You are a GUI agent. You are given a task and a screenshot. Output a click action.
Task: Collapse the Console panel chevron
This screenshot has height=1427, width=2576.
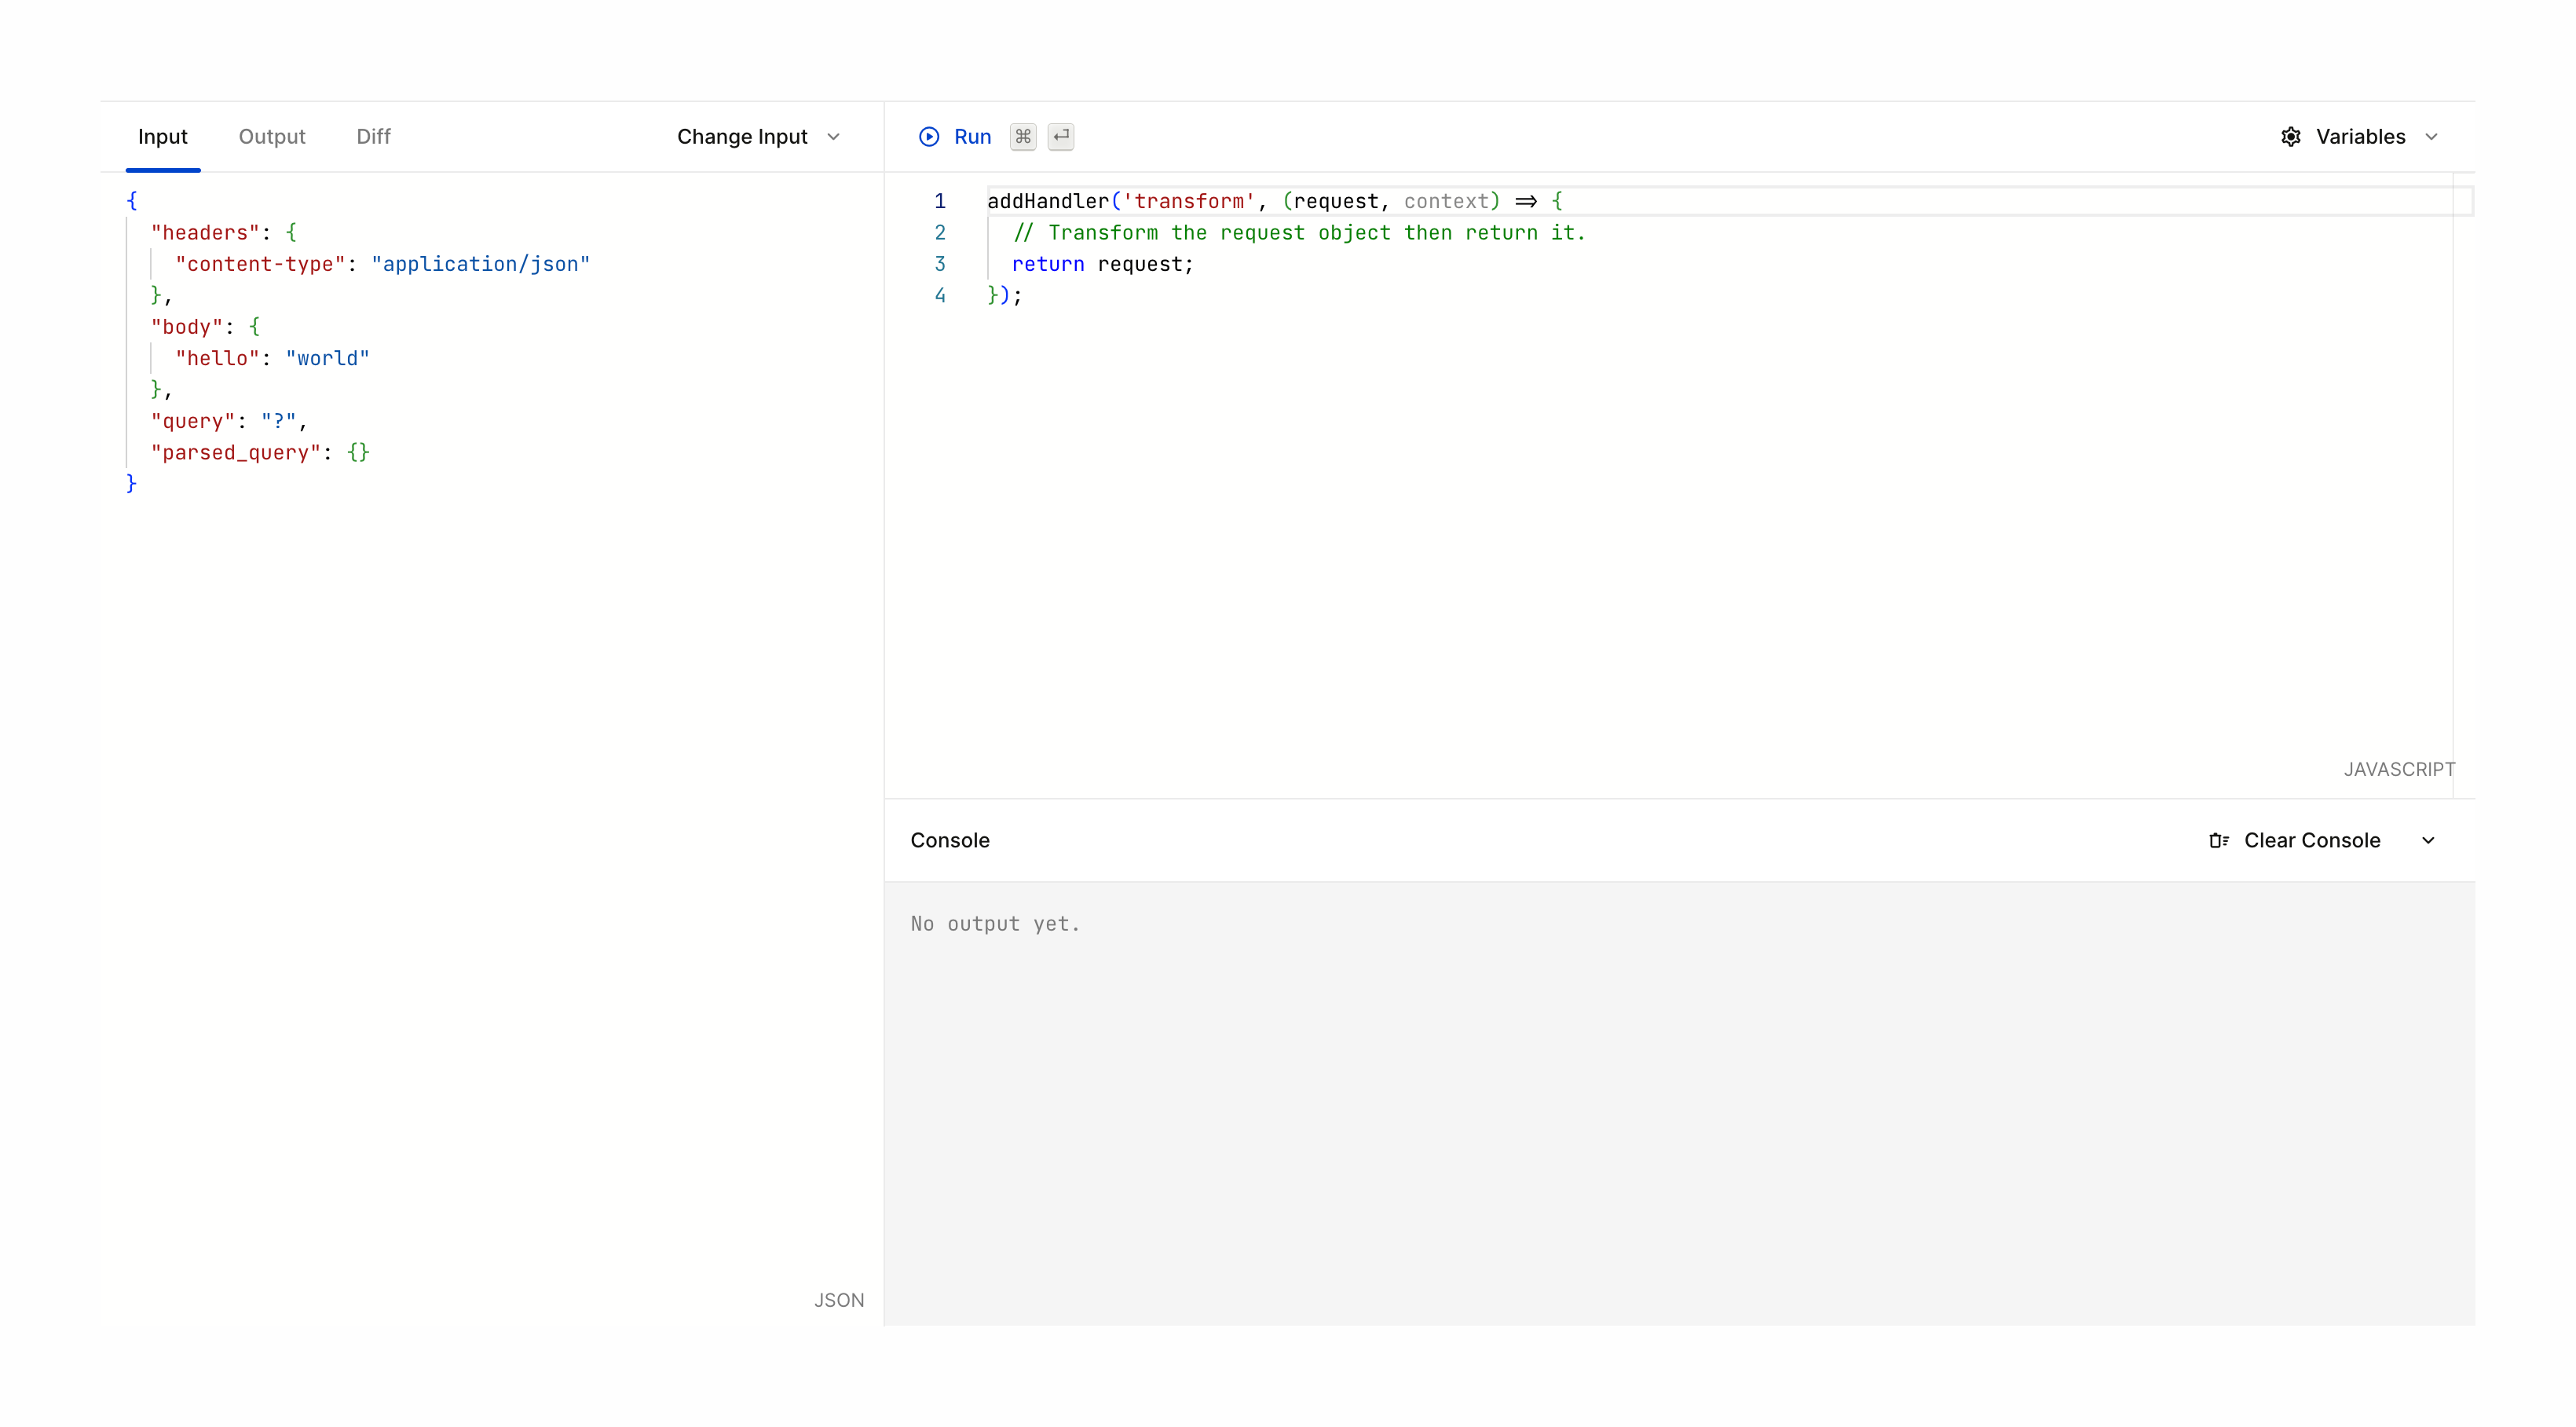click(x=2428, y=841)
